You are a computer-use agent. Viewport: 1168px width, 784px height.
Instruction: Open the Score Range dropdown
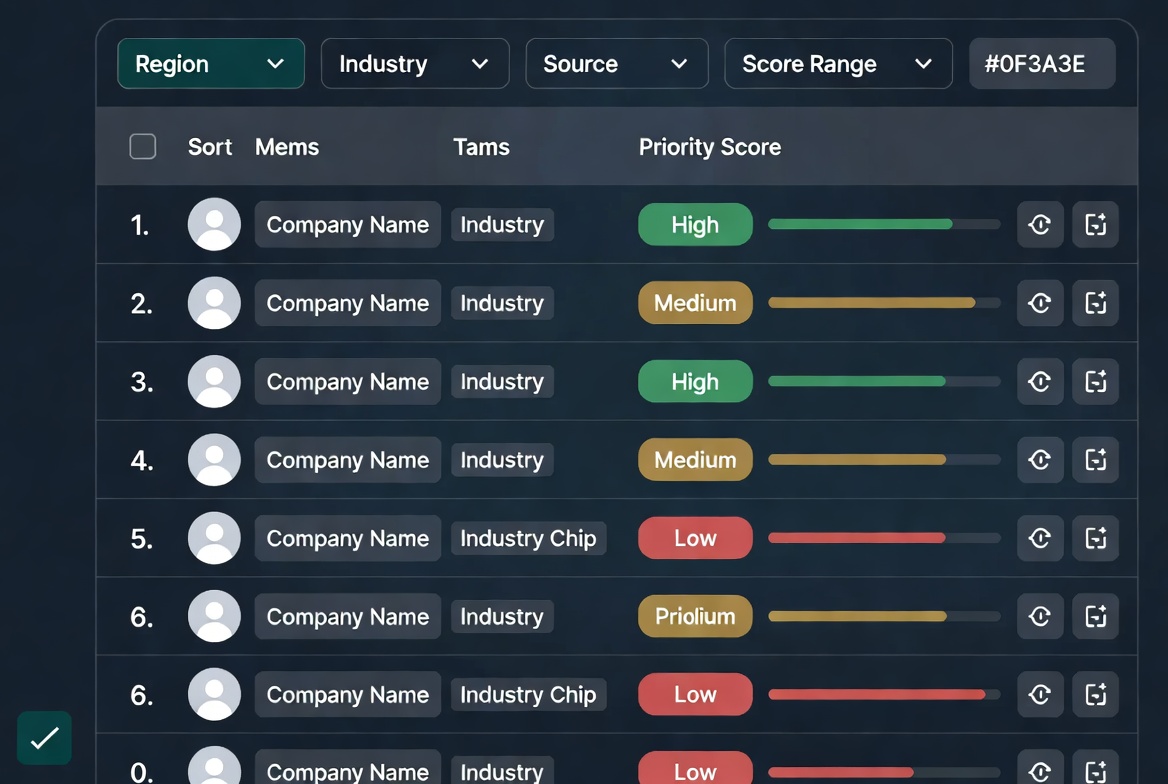pyautogui.click(x=838, y=63)
